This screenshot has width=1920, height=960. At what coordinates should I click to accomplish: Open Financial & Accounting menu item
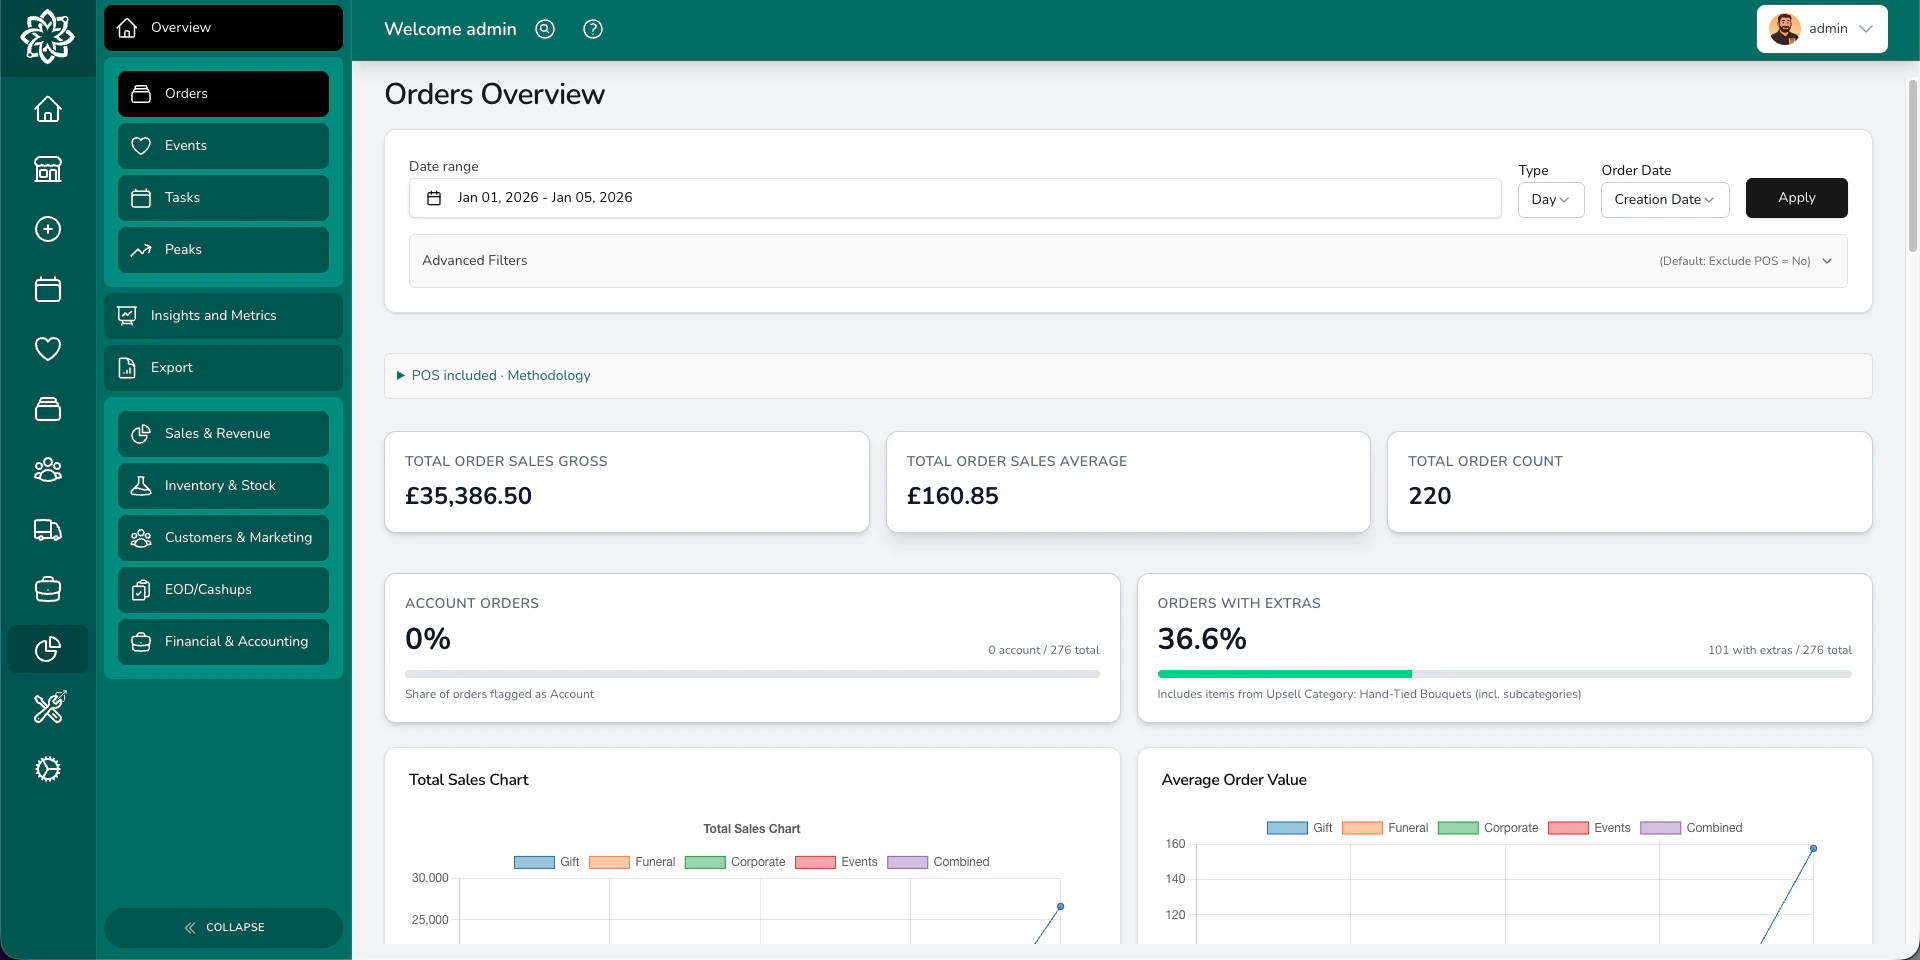(x=222, y=641)
